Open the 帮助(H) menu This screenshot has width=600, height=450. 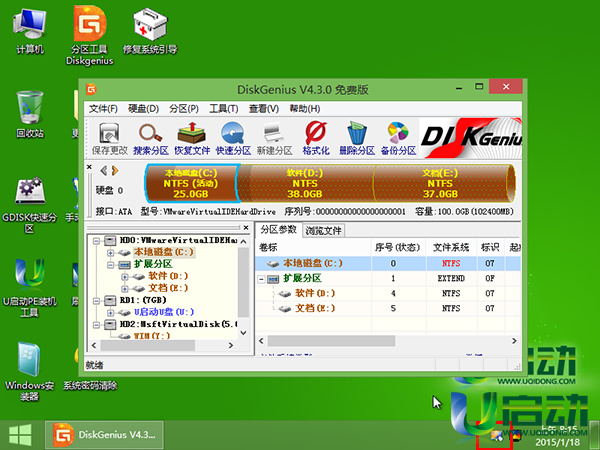(305, 109)
